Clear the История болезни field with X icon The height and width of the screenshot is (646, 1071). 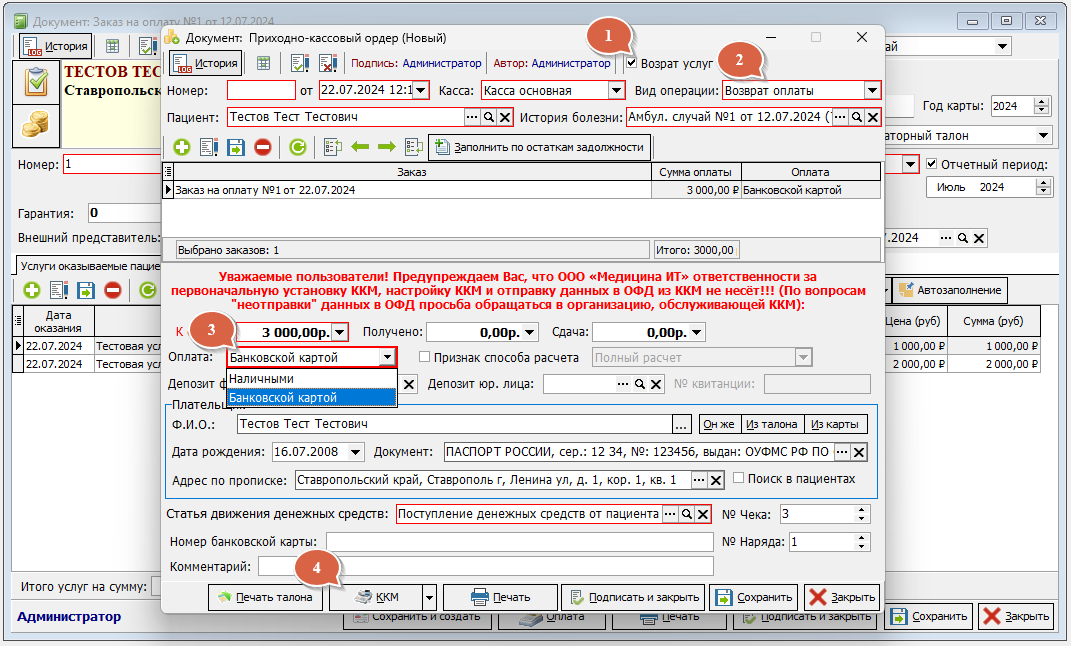coord(873,118)
